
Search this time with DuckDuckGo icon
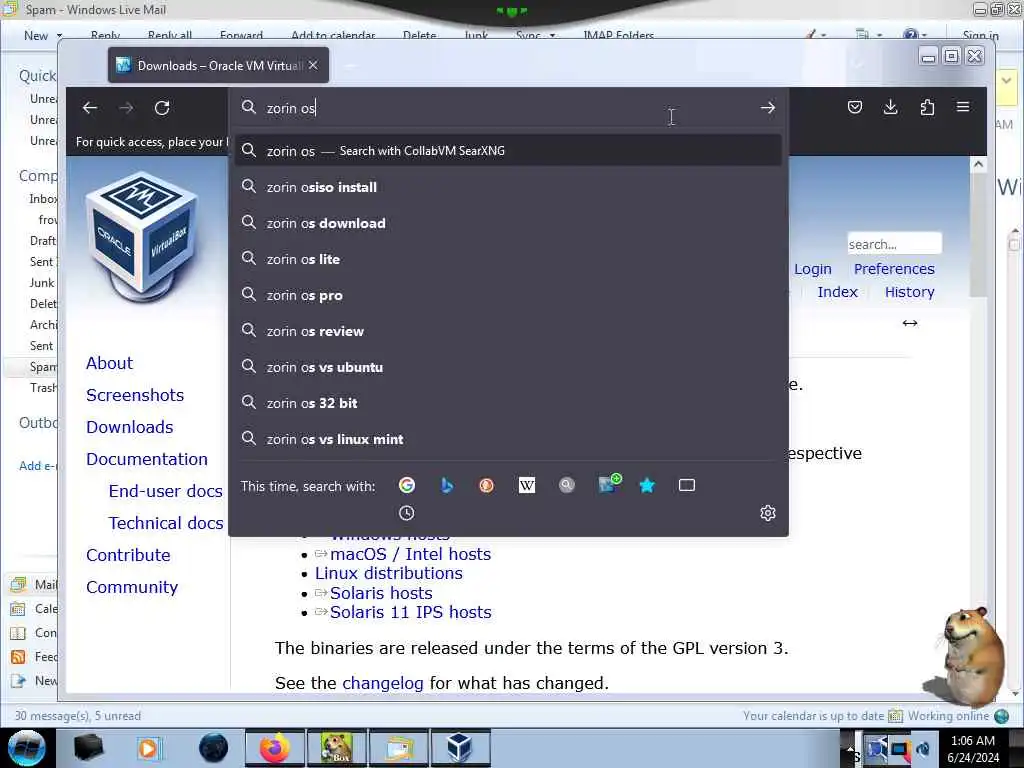point(487,485)
